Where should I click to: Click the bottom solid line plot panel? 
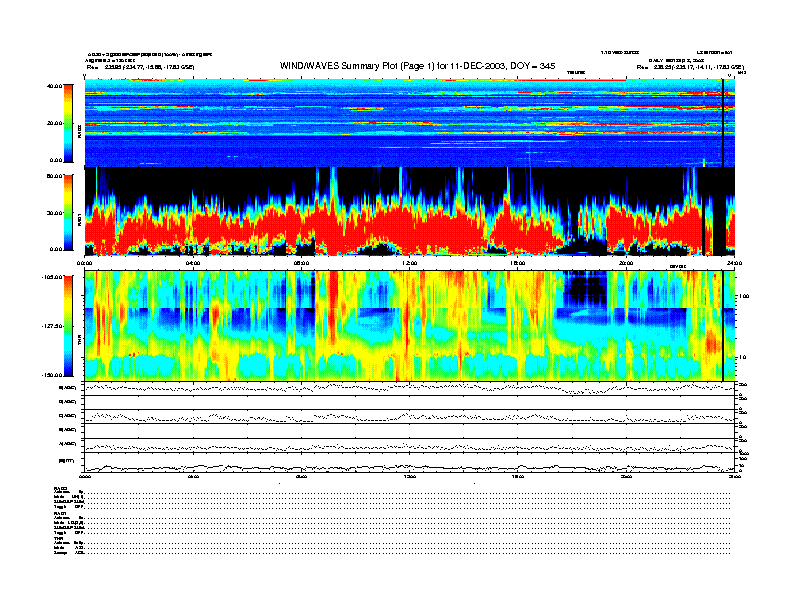click(410, 463)
